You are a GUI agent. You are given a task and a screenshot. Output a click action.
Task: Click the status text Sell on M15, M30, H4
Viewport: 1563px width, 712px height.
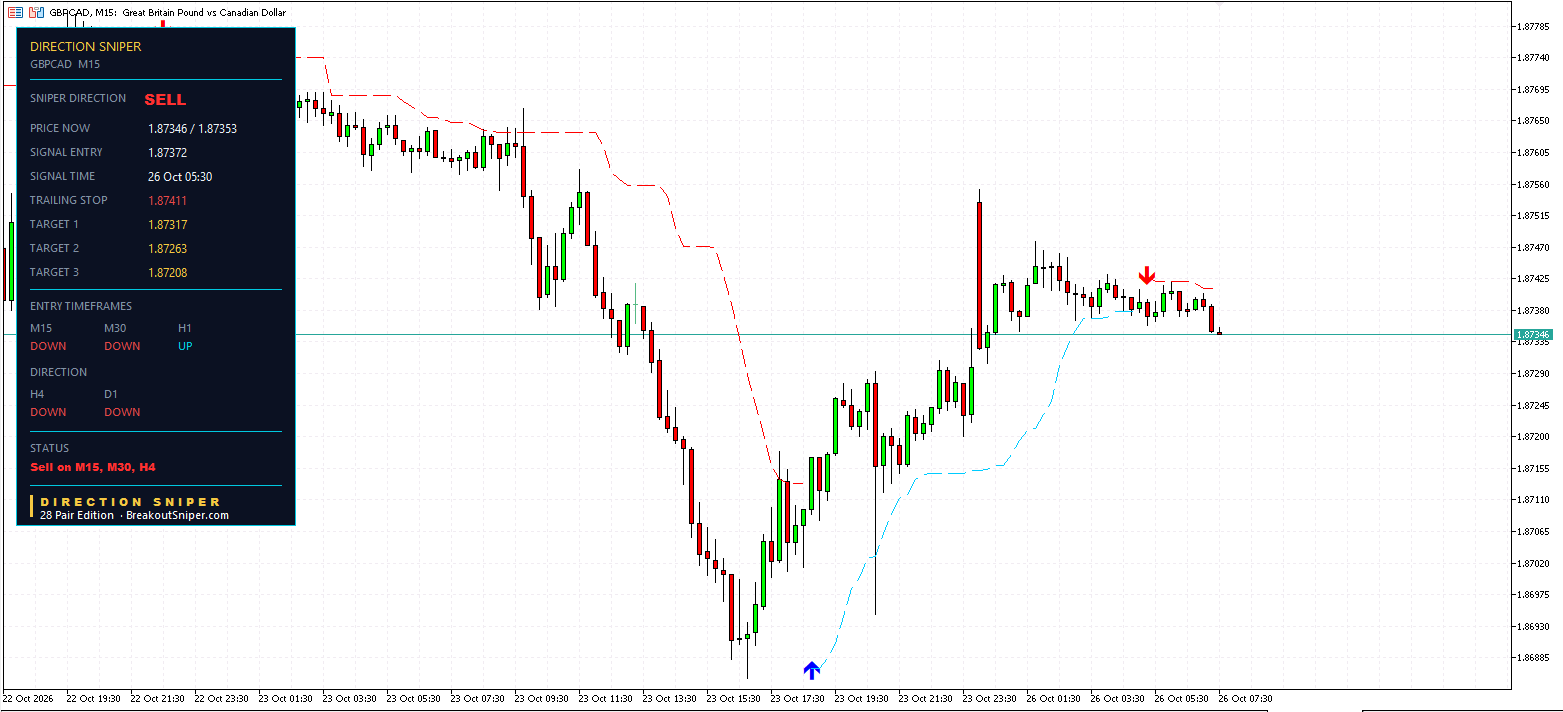tap(93, 467)
